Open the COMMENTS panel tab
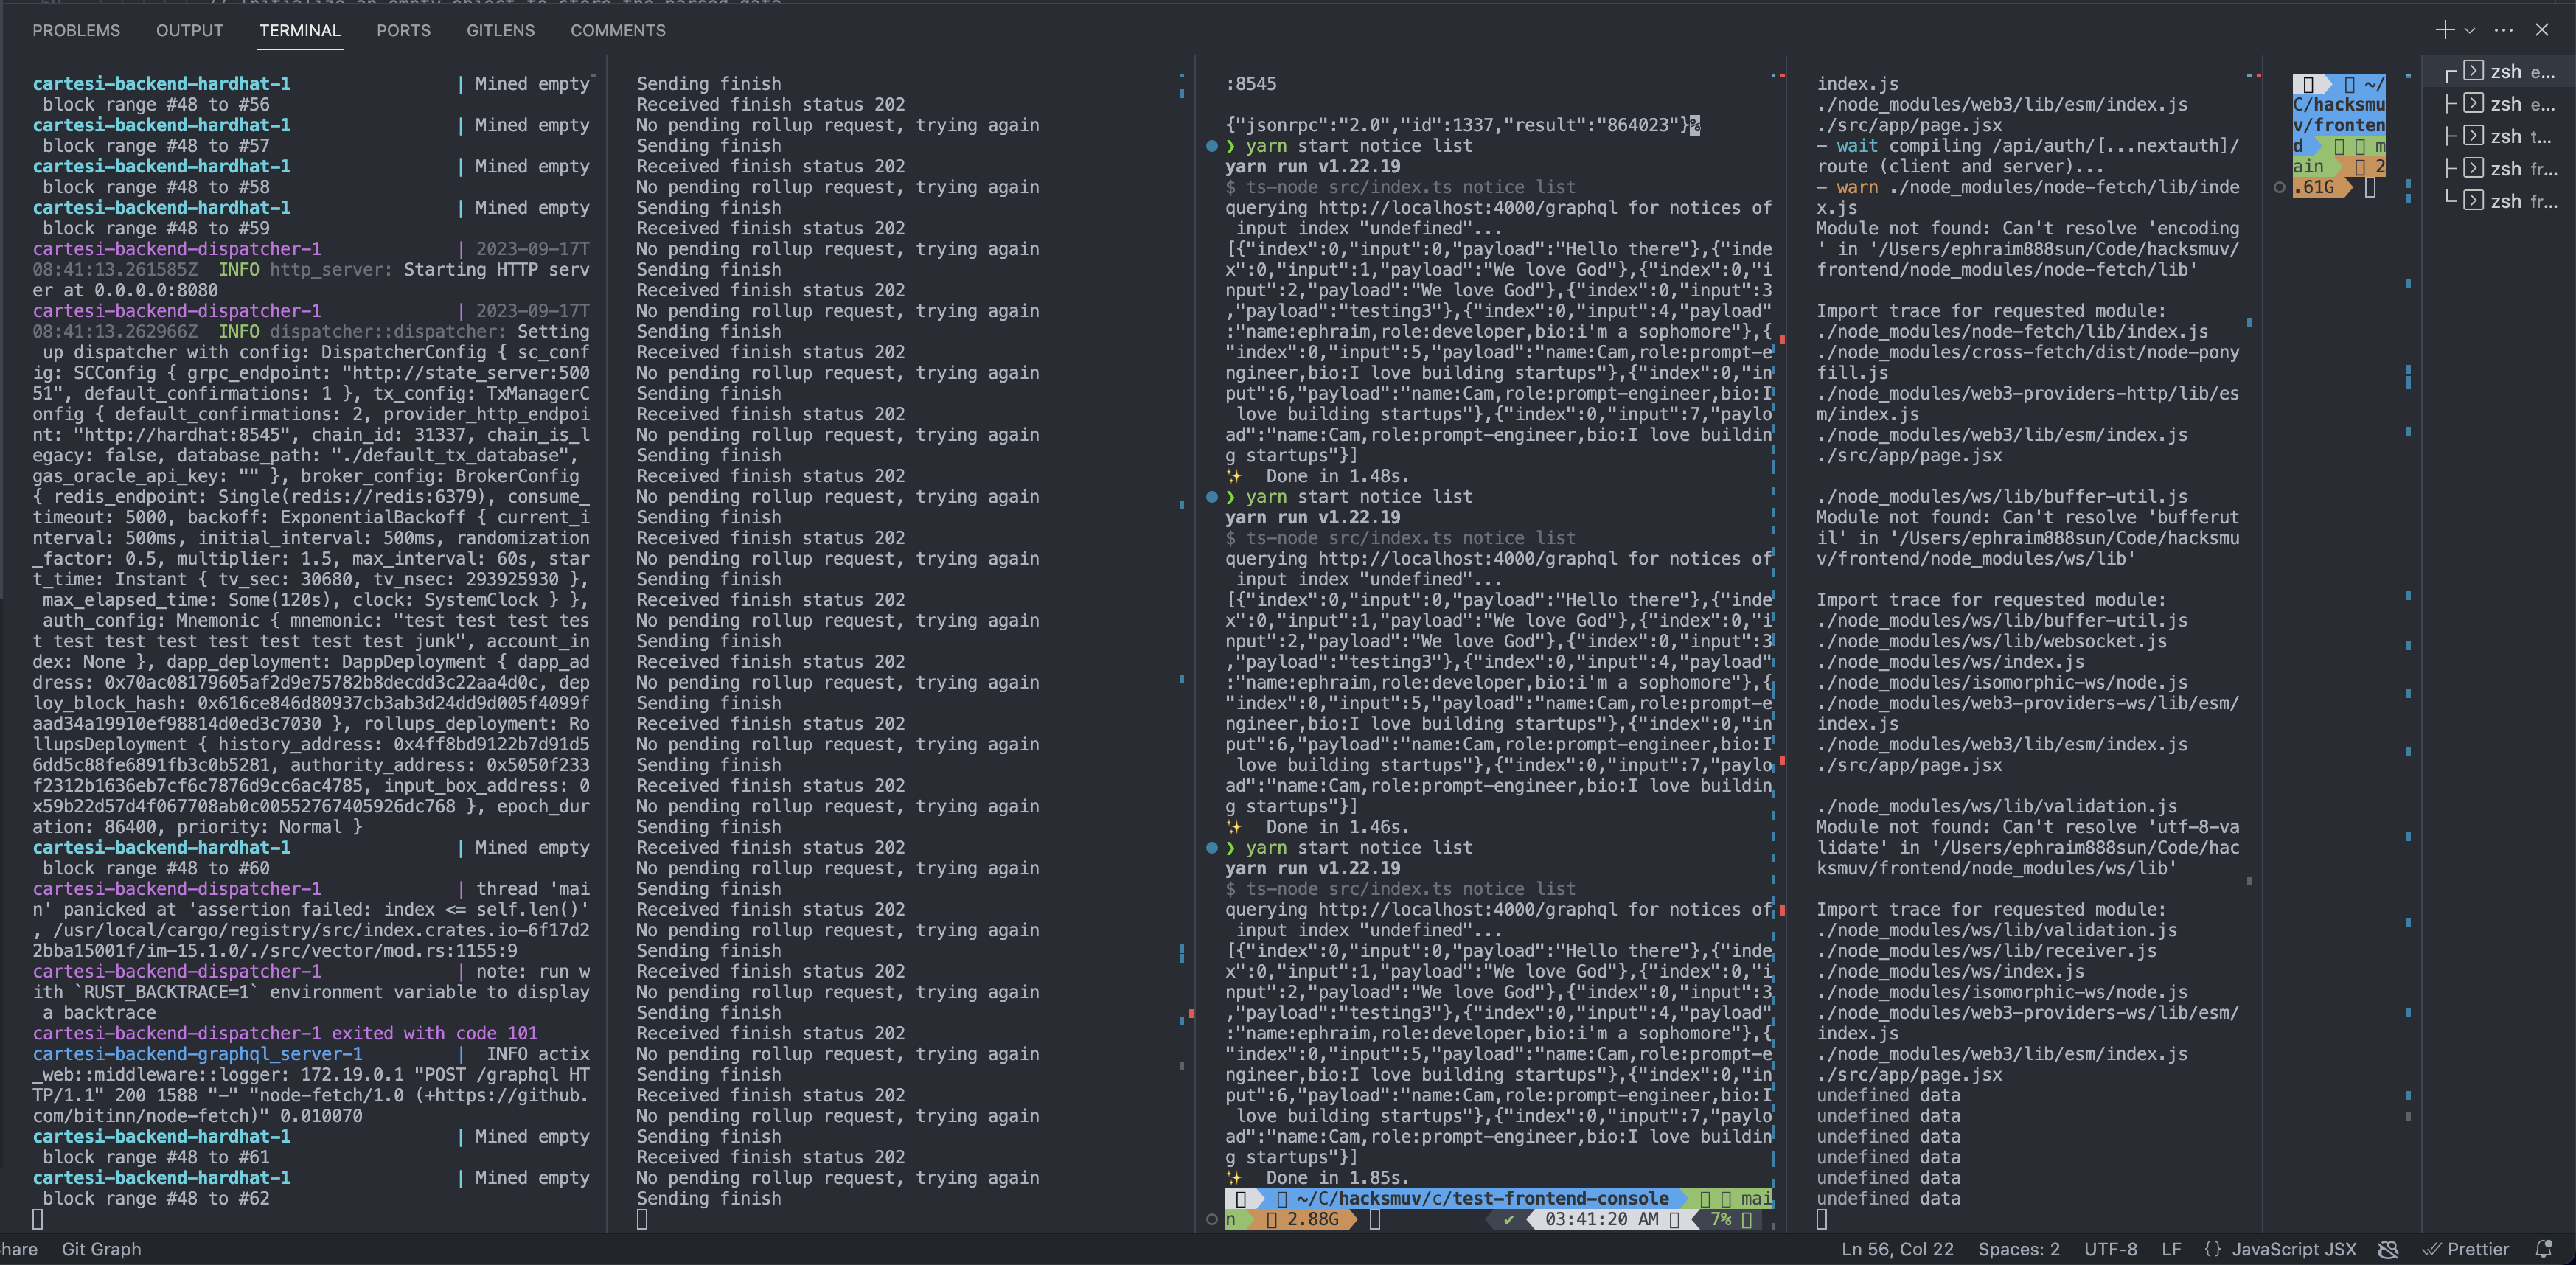The width and height of the screenshot is (2576, 1265). (617, 30)
